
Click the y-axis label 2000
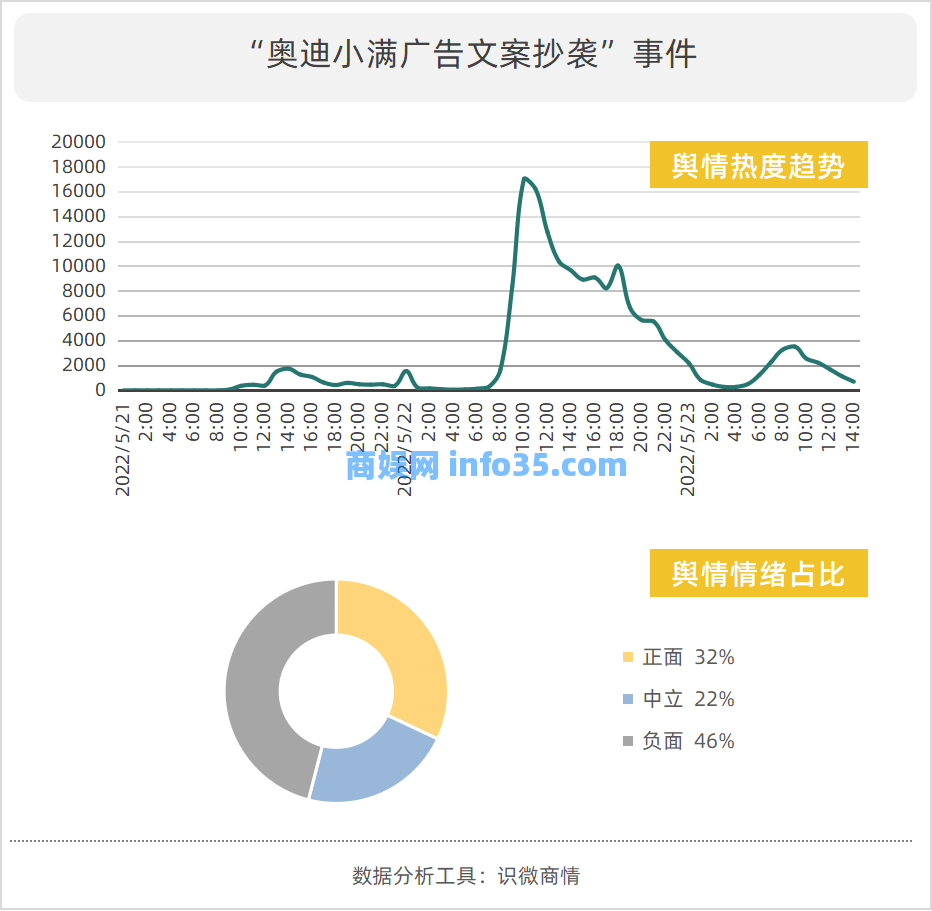point(84,365)
